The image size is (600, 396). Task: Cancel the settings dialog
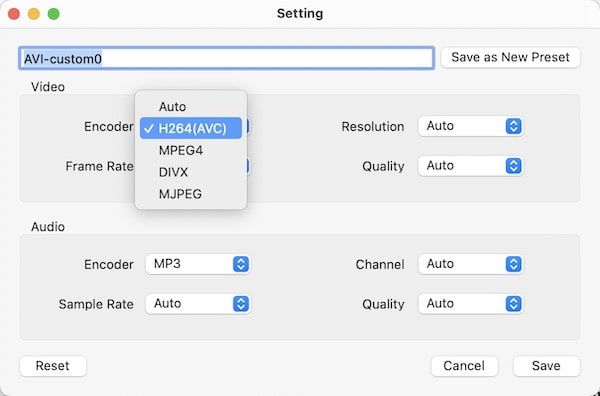point(464,366)
